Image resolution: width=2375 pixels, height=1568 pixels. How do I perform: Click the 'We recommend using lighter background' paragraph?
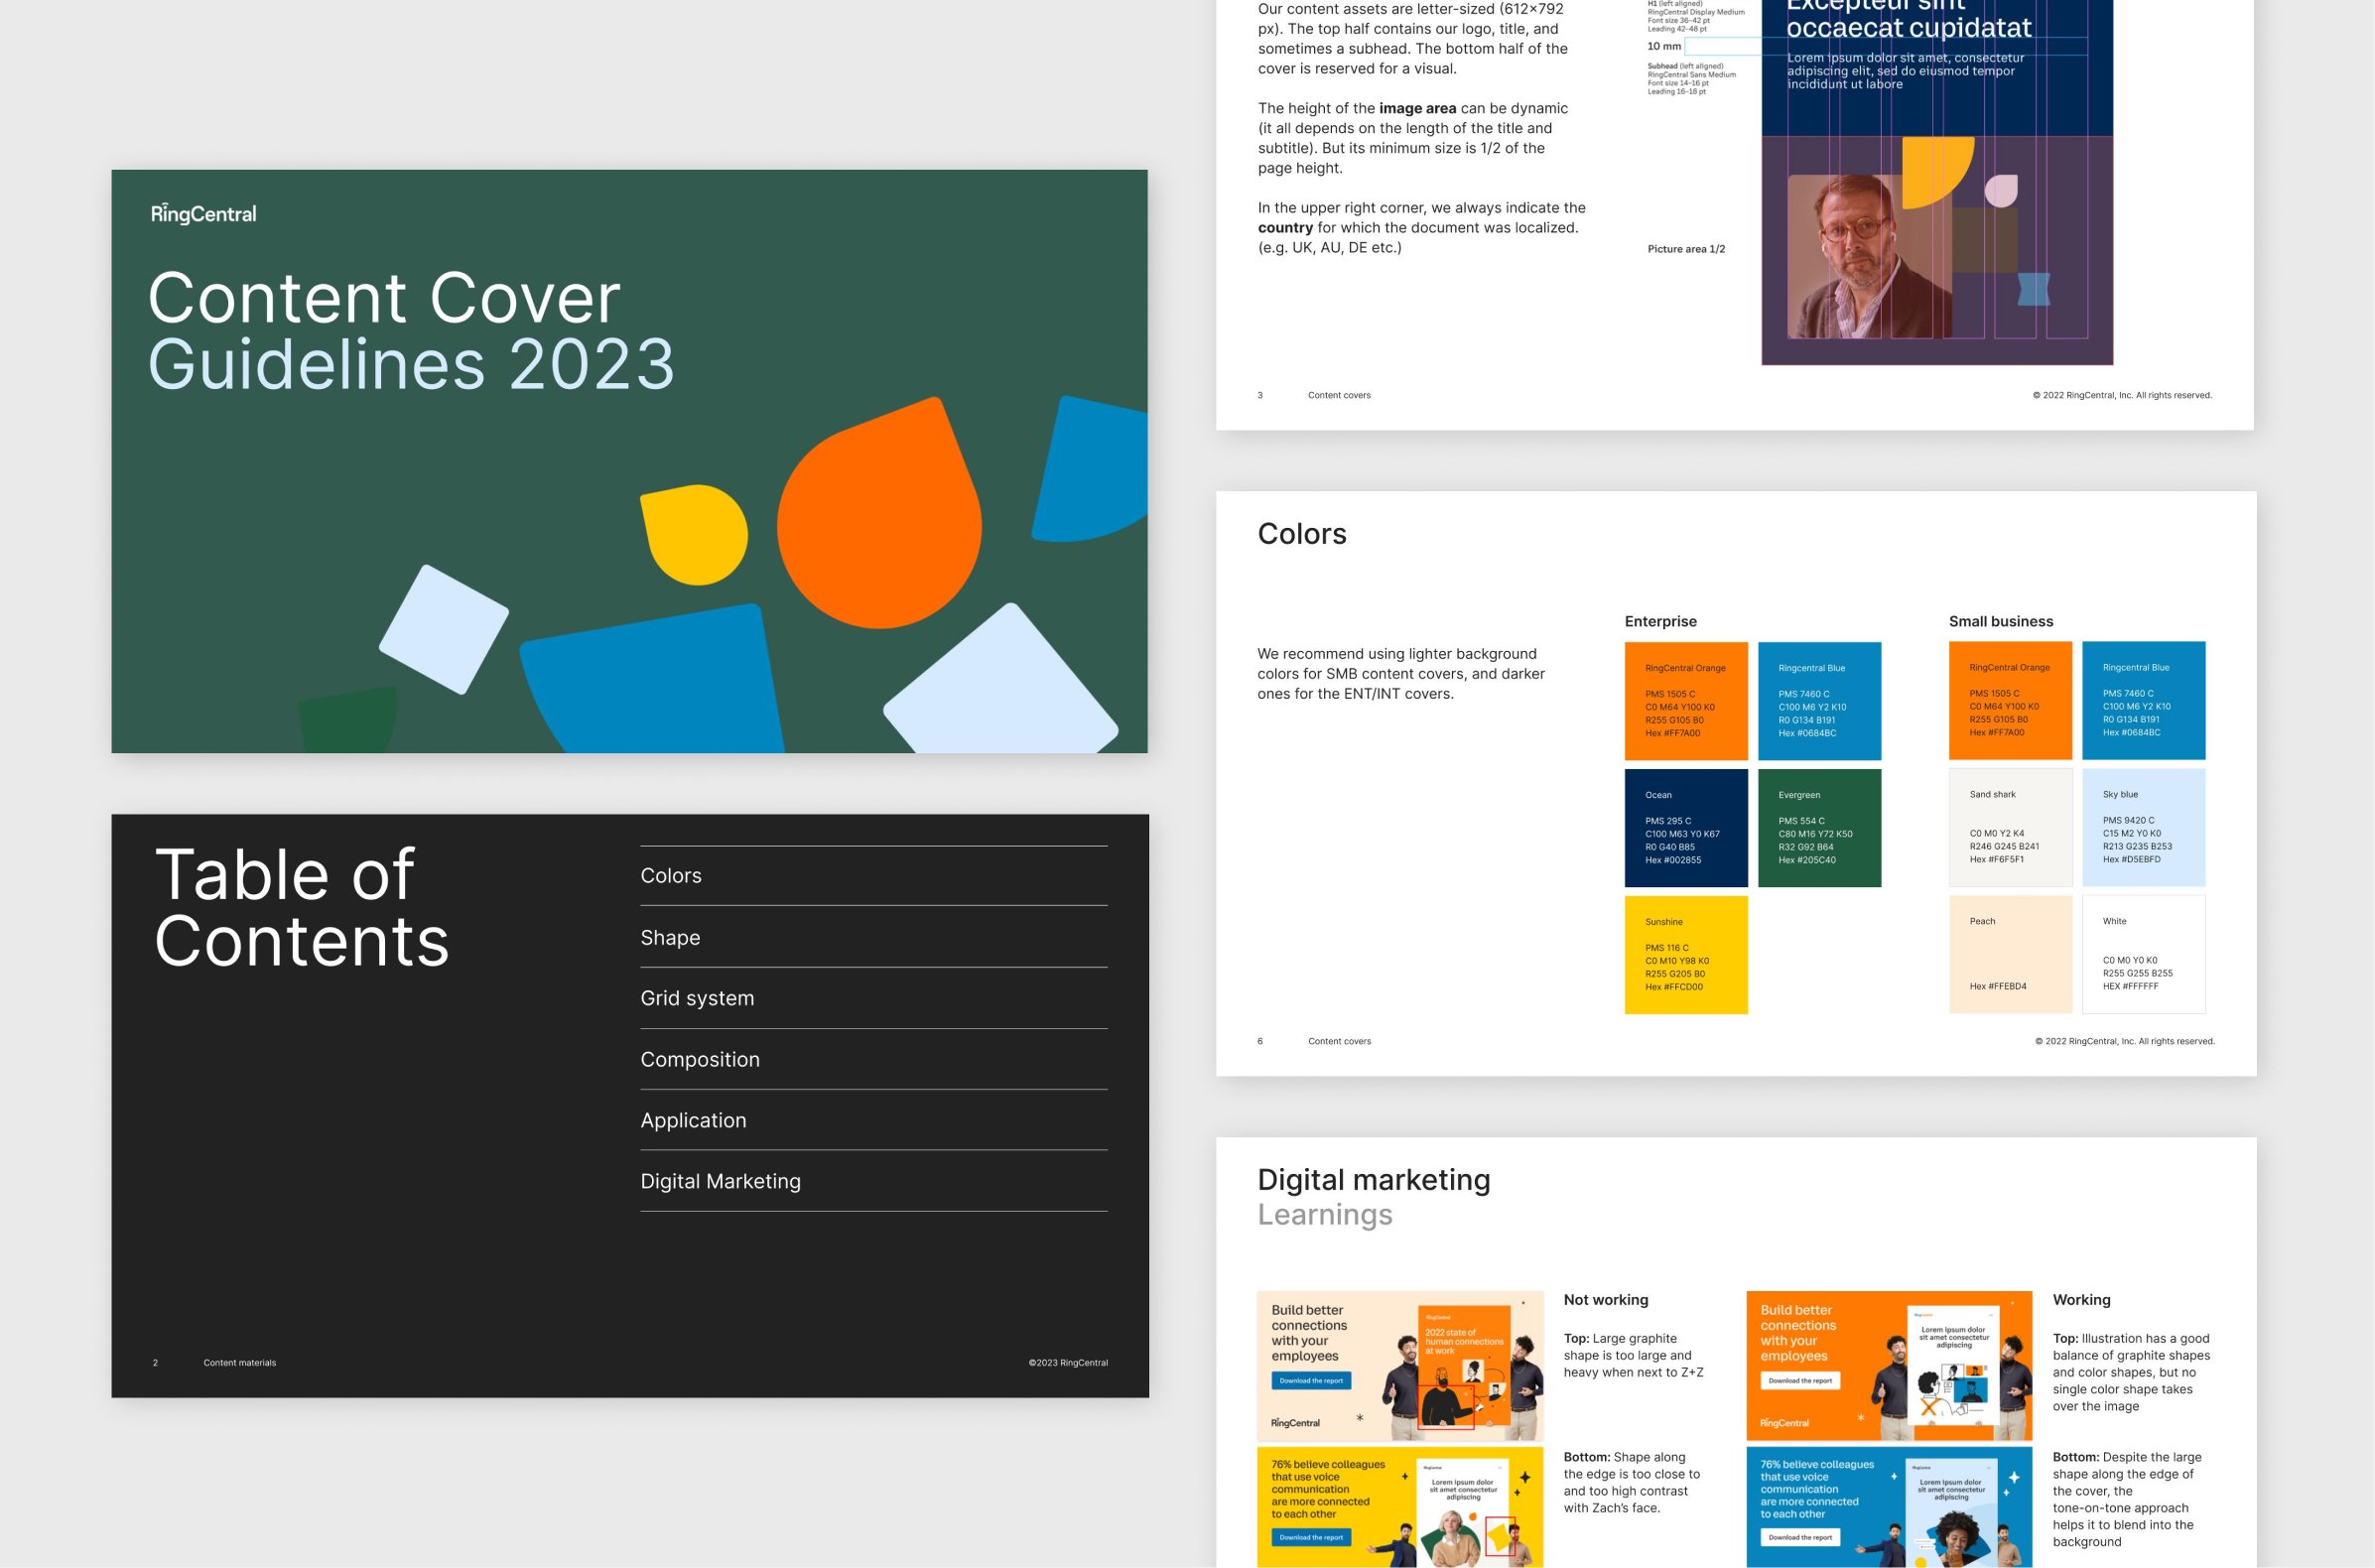pyautogui.click(x=1401, y=674)
